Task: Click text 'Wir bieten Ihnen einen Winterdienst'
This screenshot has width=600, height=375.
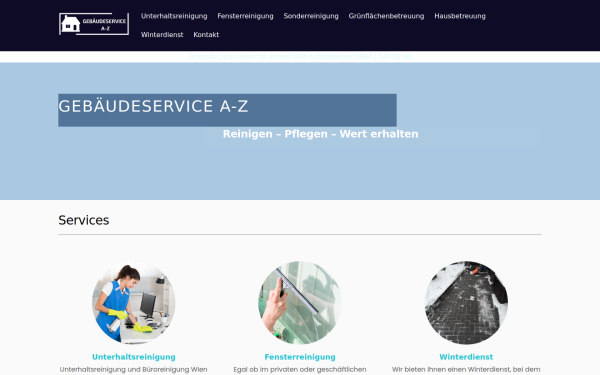Action: (451, 370)
